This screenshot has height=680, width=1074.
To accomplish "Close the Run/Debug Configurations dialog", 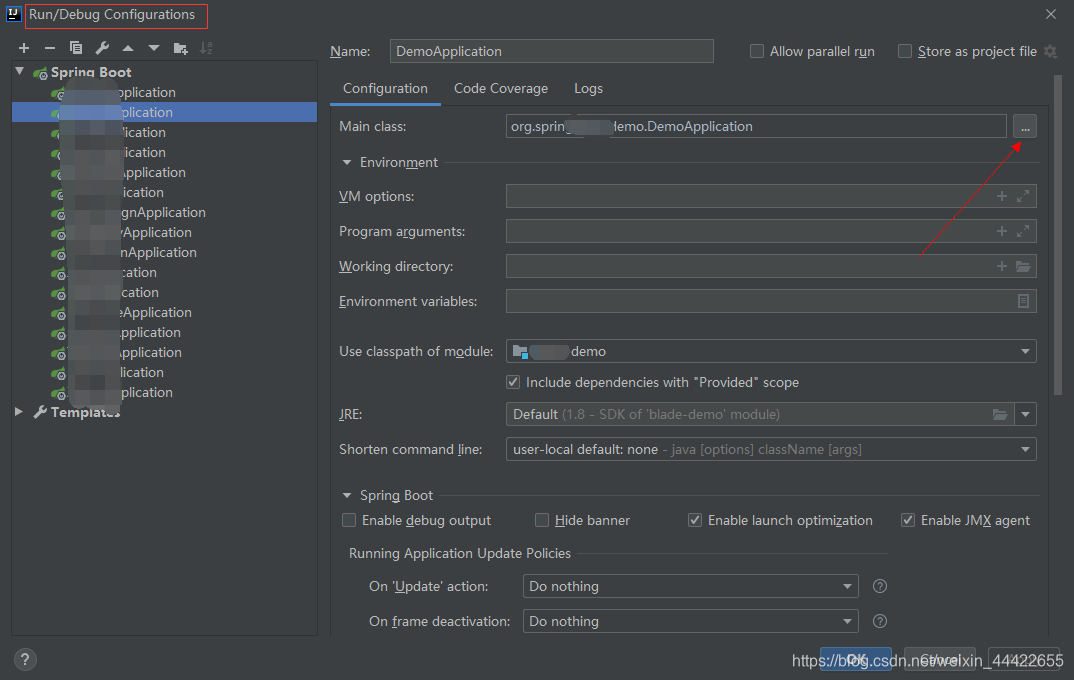I will 1051,14.
